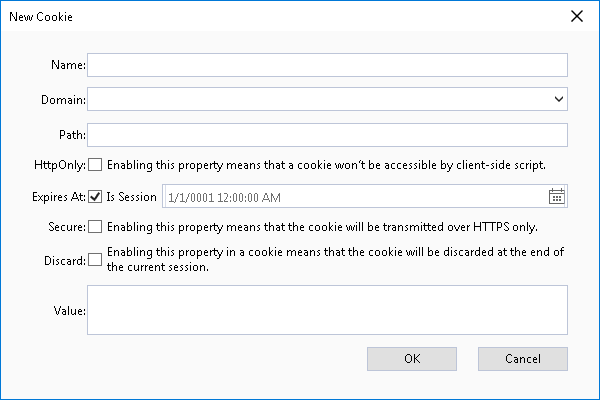Expand the Domain dropdown arrow

(x=558, y=99)
